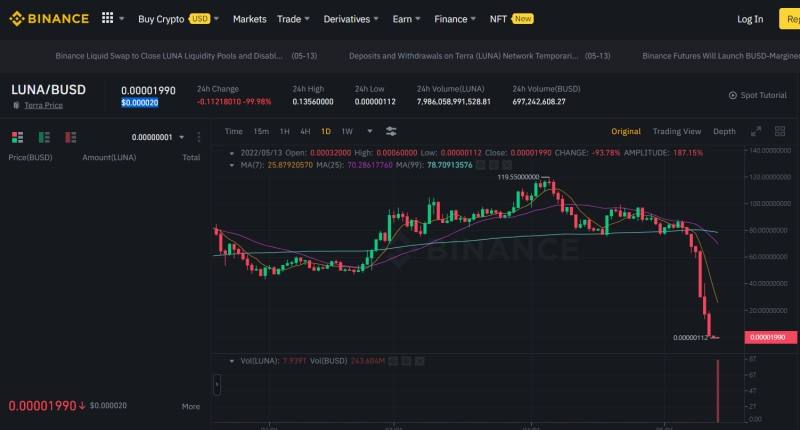800x430 pixels.
Task: Select the combined order book view icon
Action: [17, 137]
